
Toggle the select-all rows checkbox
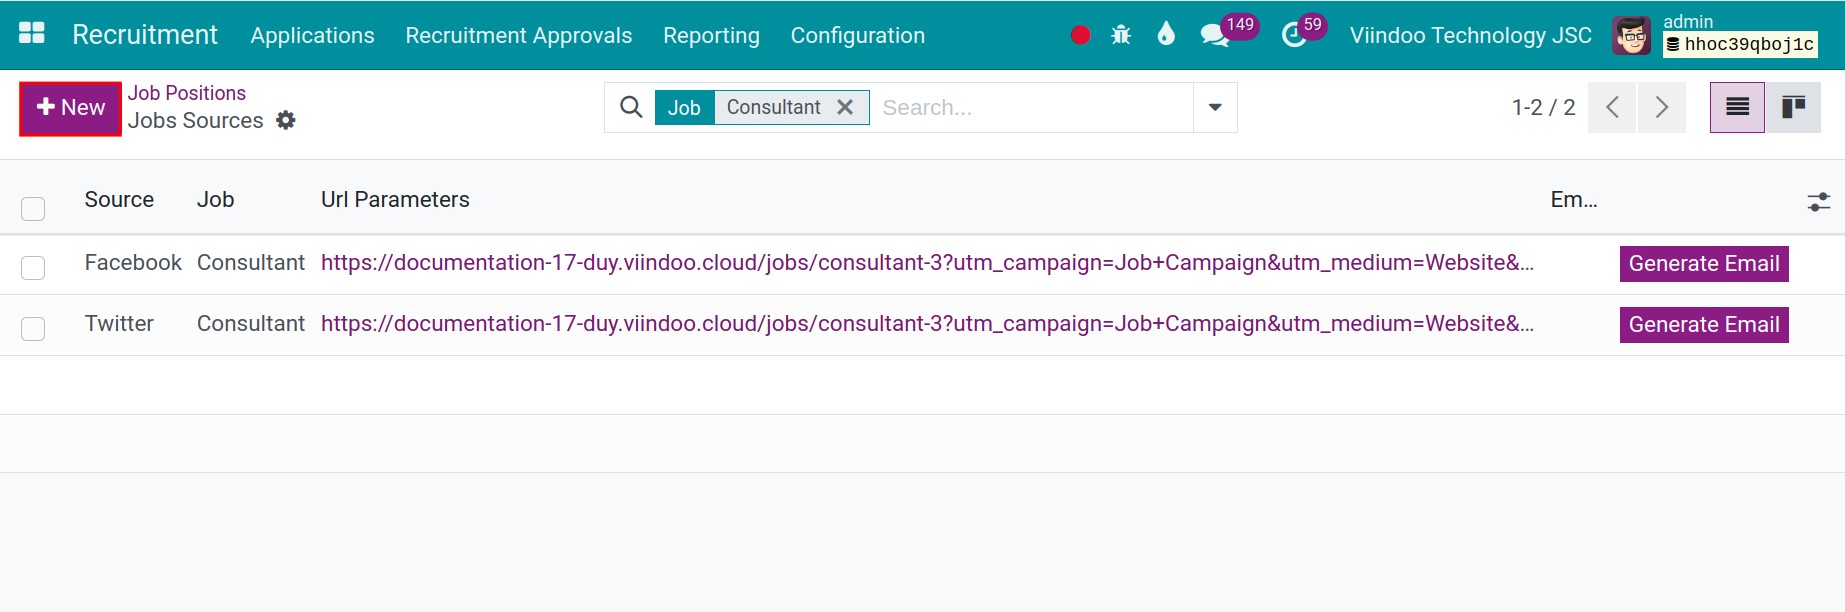point(33,208)
